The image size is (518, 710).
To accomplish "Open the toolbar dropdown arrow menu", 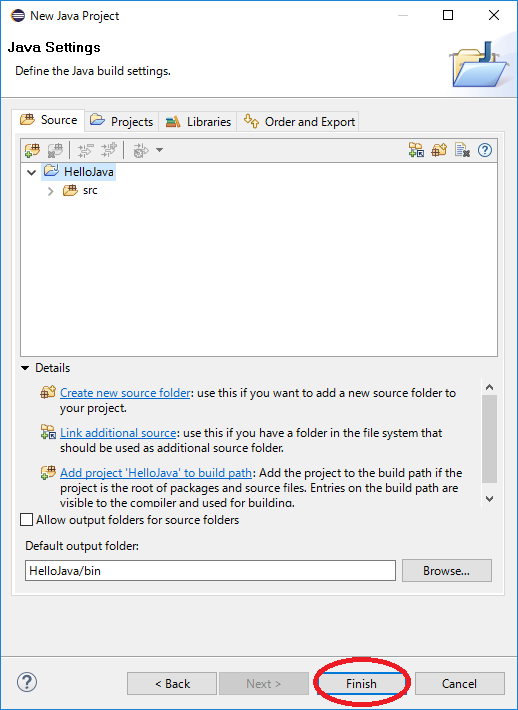I will pyautogui.click(x=159, y=150).
